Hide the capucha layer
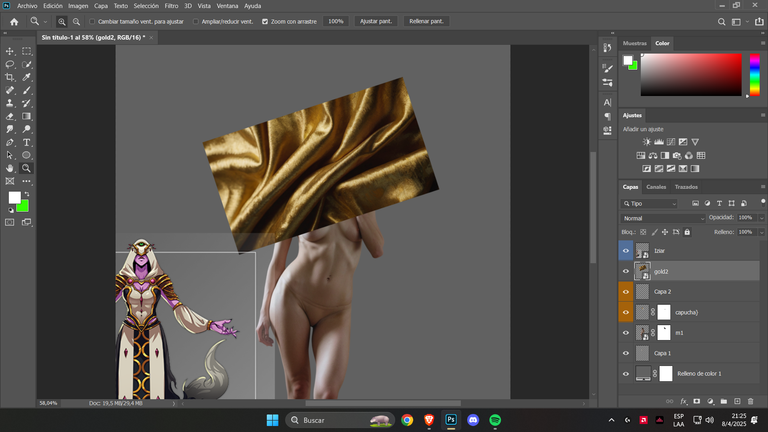 (x=626, y=312)
